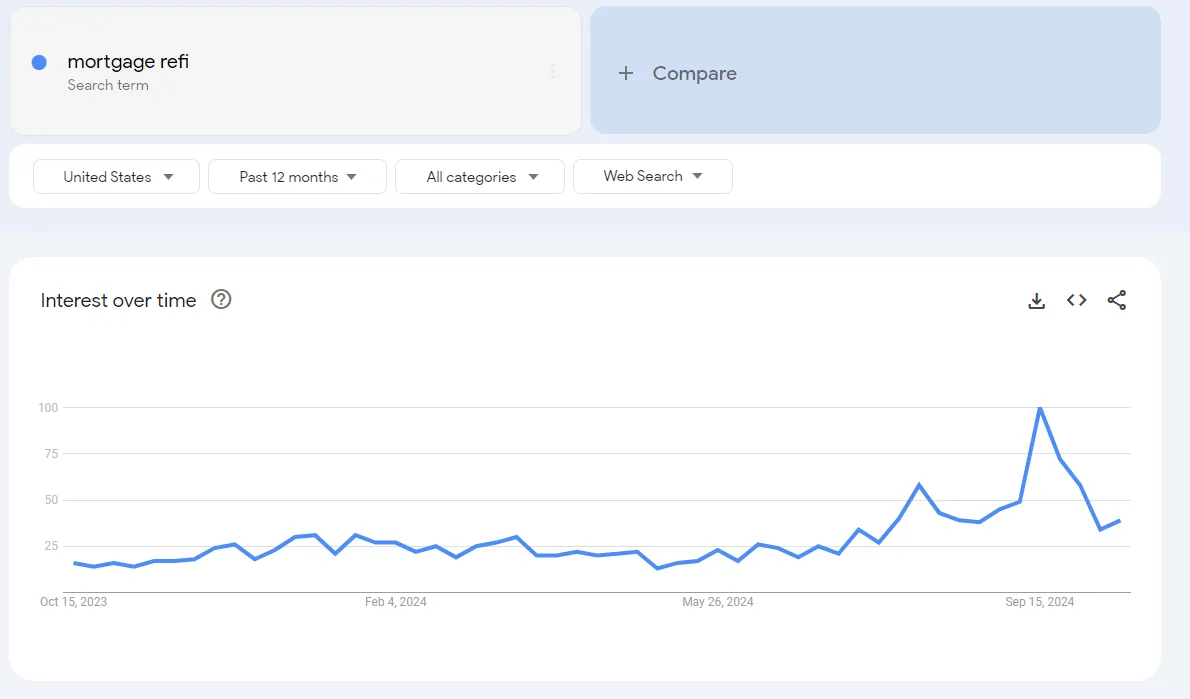Select the May 26, 2024 date label

718,602
